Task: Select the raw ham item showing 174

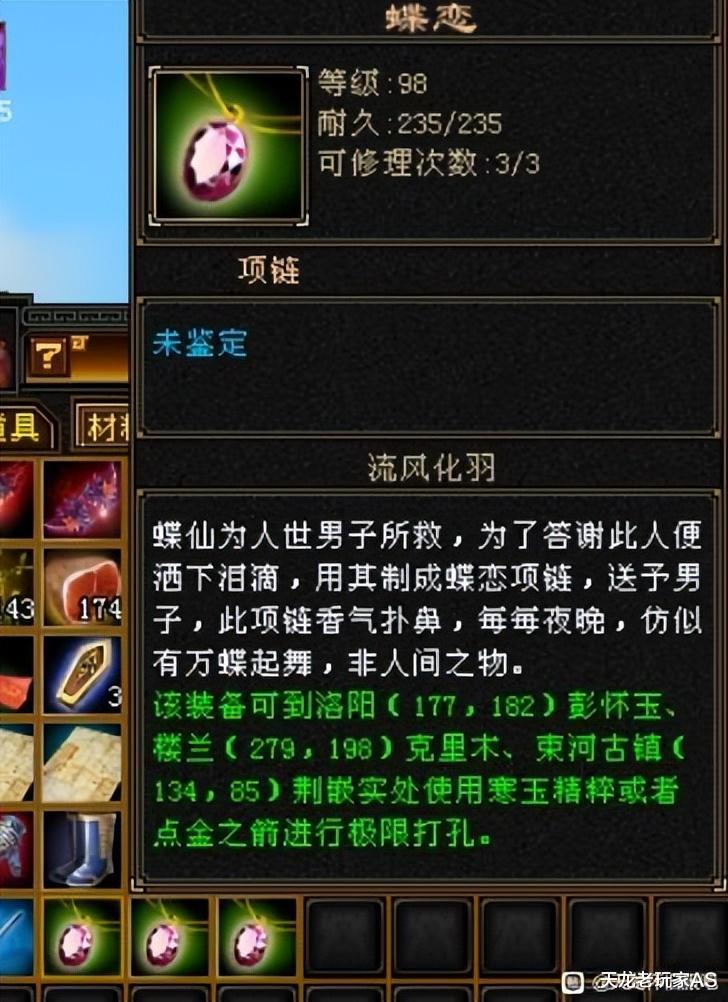Action: [82, 587]
